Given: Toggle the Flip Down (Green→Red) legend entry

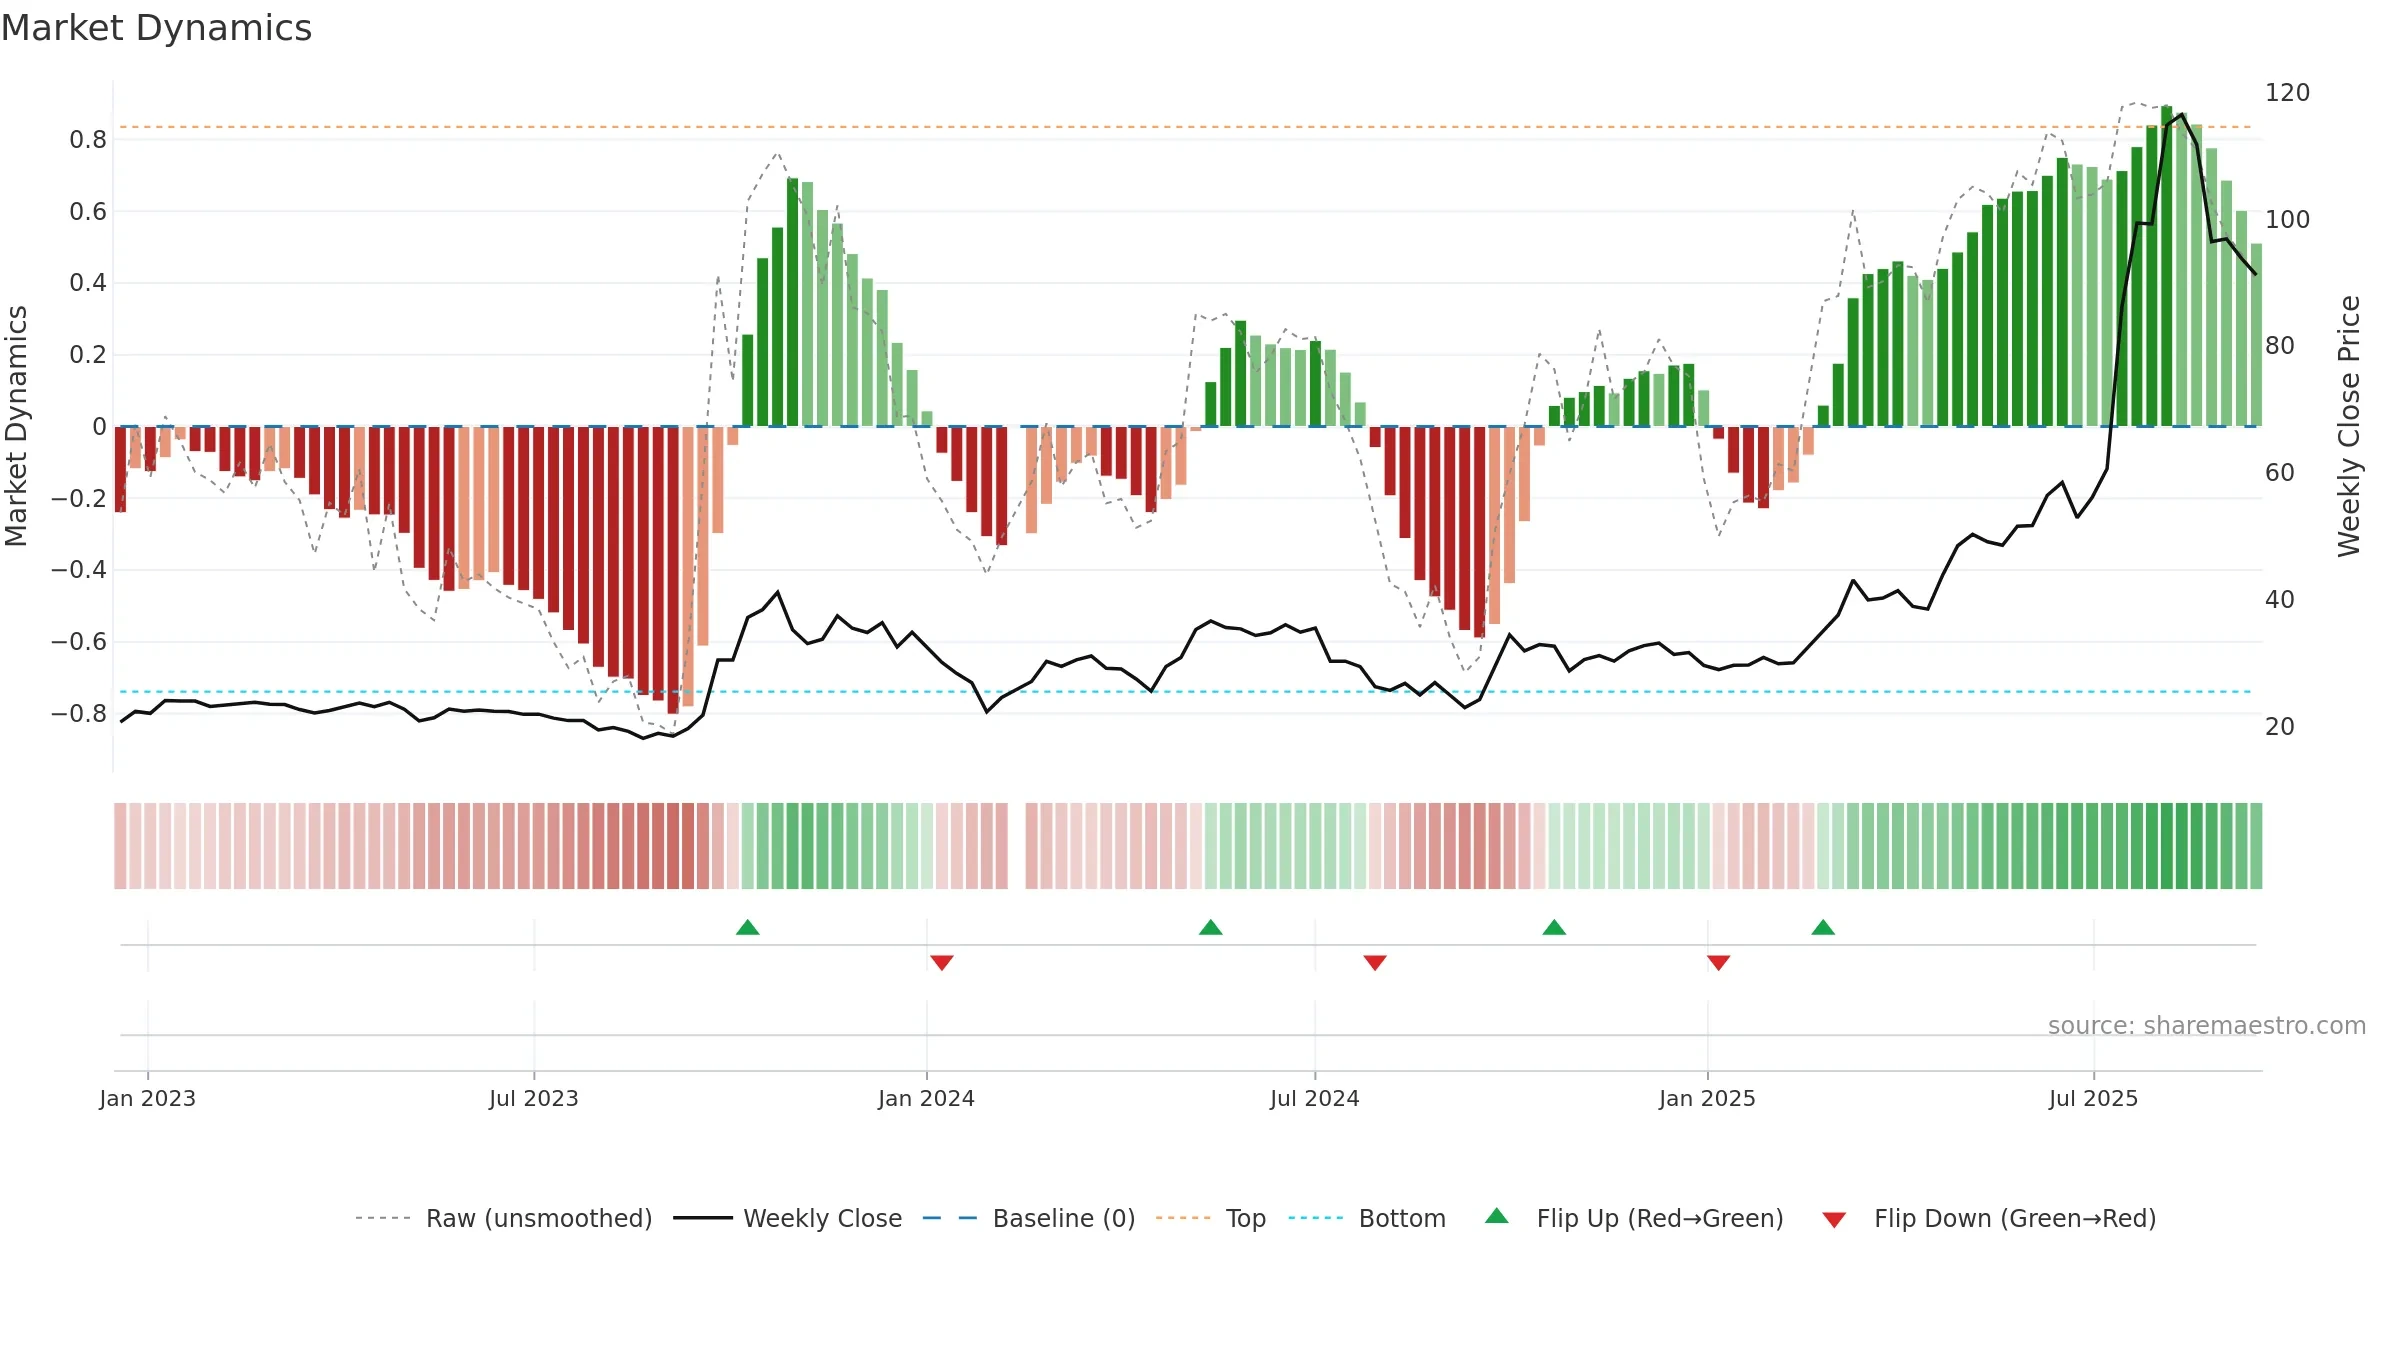Looking at the screenshot, I should pyautogui.click(x=1989, y=1218).
